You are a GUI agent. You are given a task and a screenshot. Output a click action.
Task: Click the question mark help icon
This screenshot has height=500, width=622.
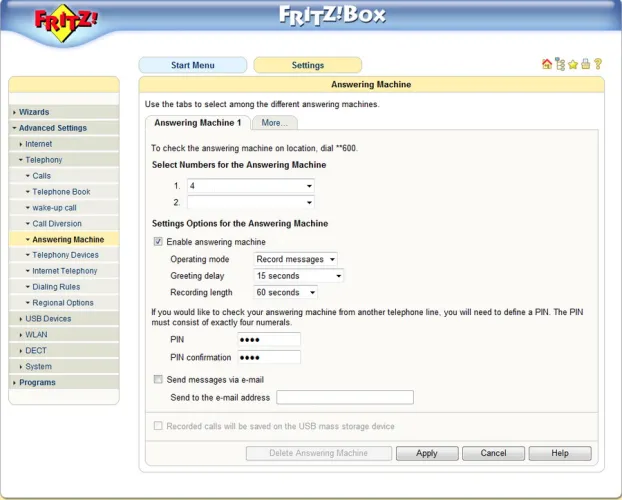[x=598, y=64]
